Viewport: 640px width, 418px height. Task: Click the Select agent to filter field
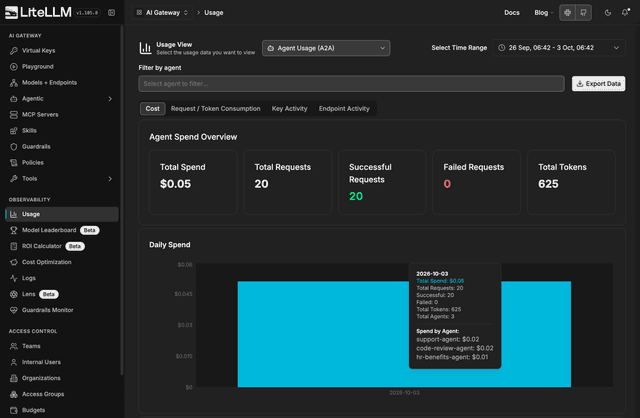click(351, 84)
